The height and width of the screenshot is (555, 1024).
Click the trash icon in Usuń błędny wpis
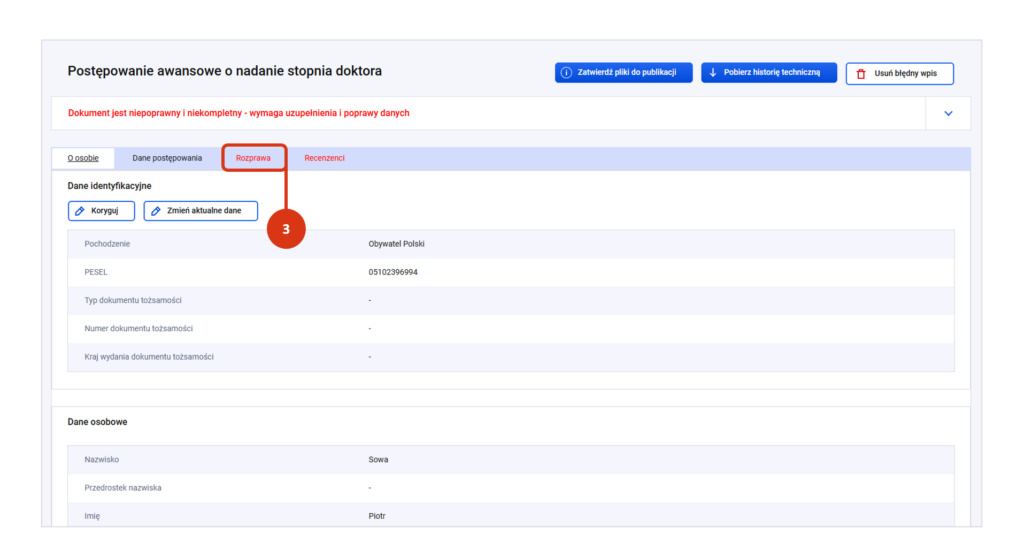click(860, 74)
